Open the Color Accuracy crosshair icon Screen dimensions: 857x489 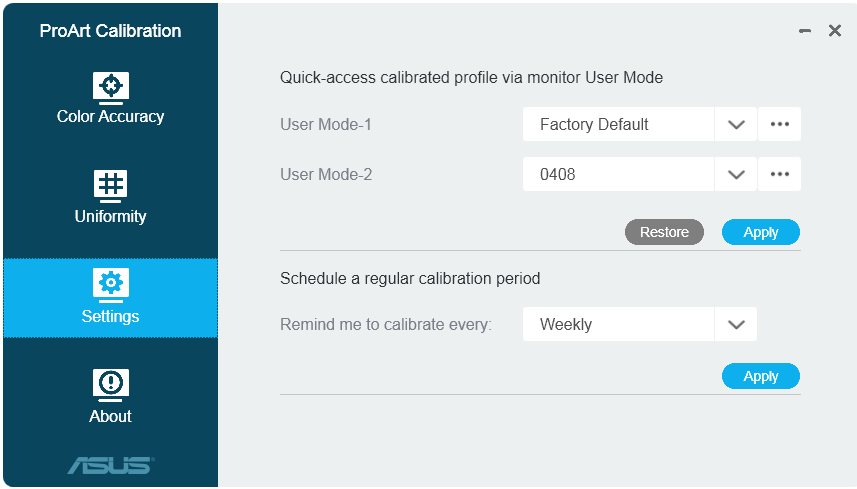tap(111, 88)
